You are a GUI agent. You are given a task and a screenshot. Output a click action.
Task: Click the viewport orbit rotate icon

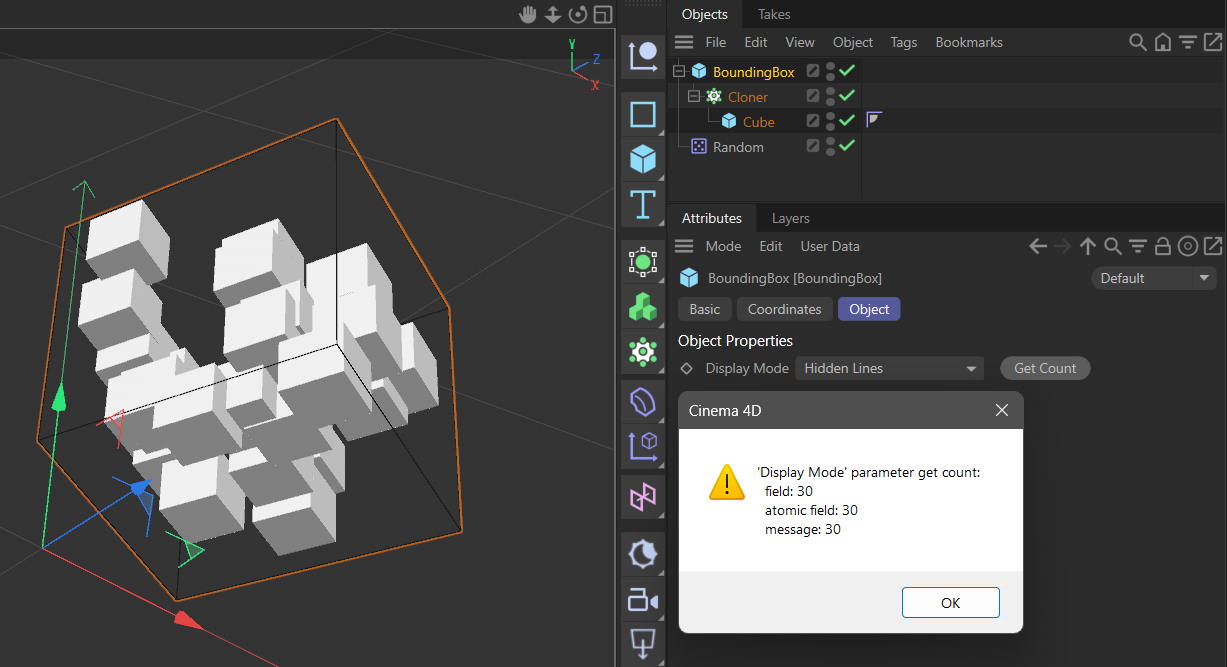pos(577,14)
